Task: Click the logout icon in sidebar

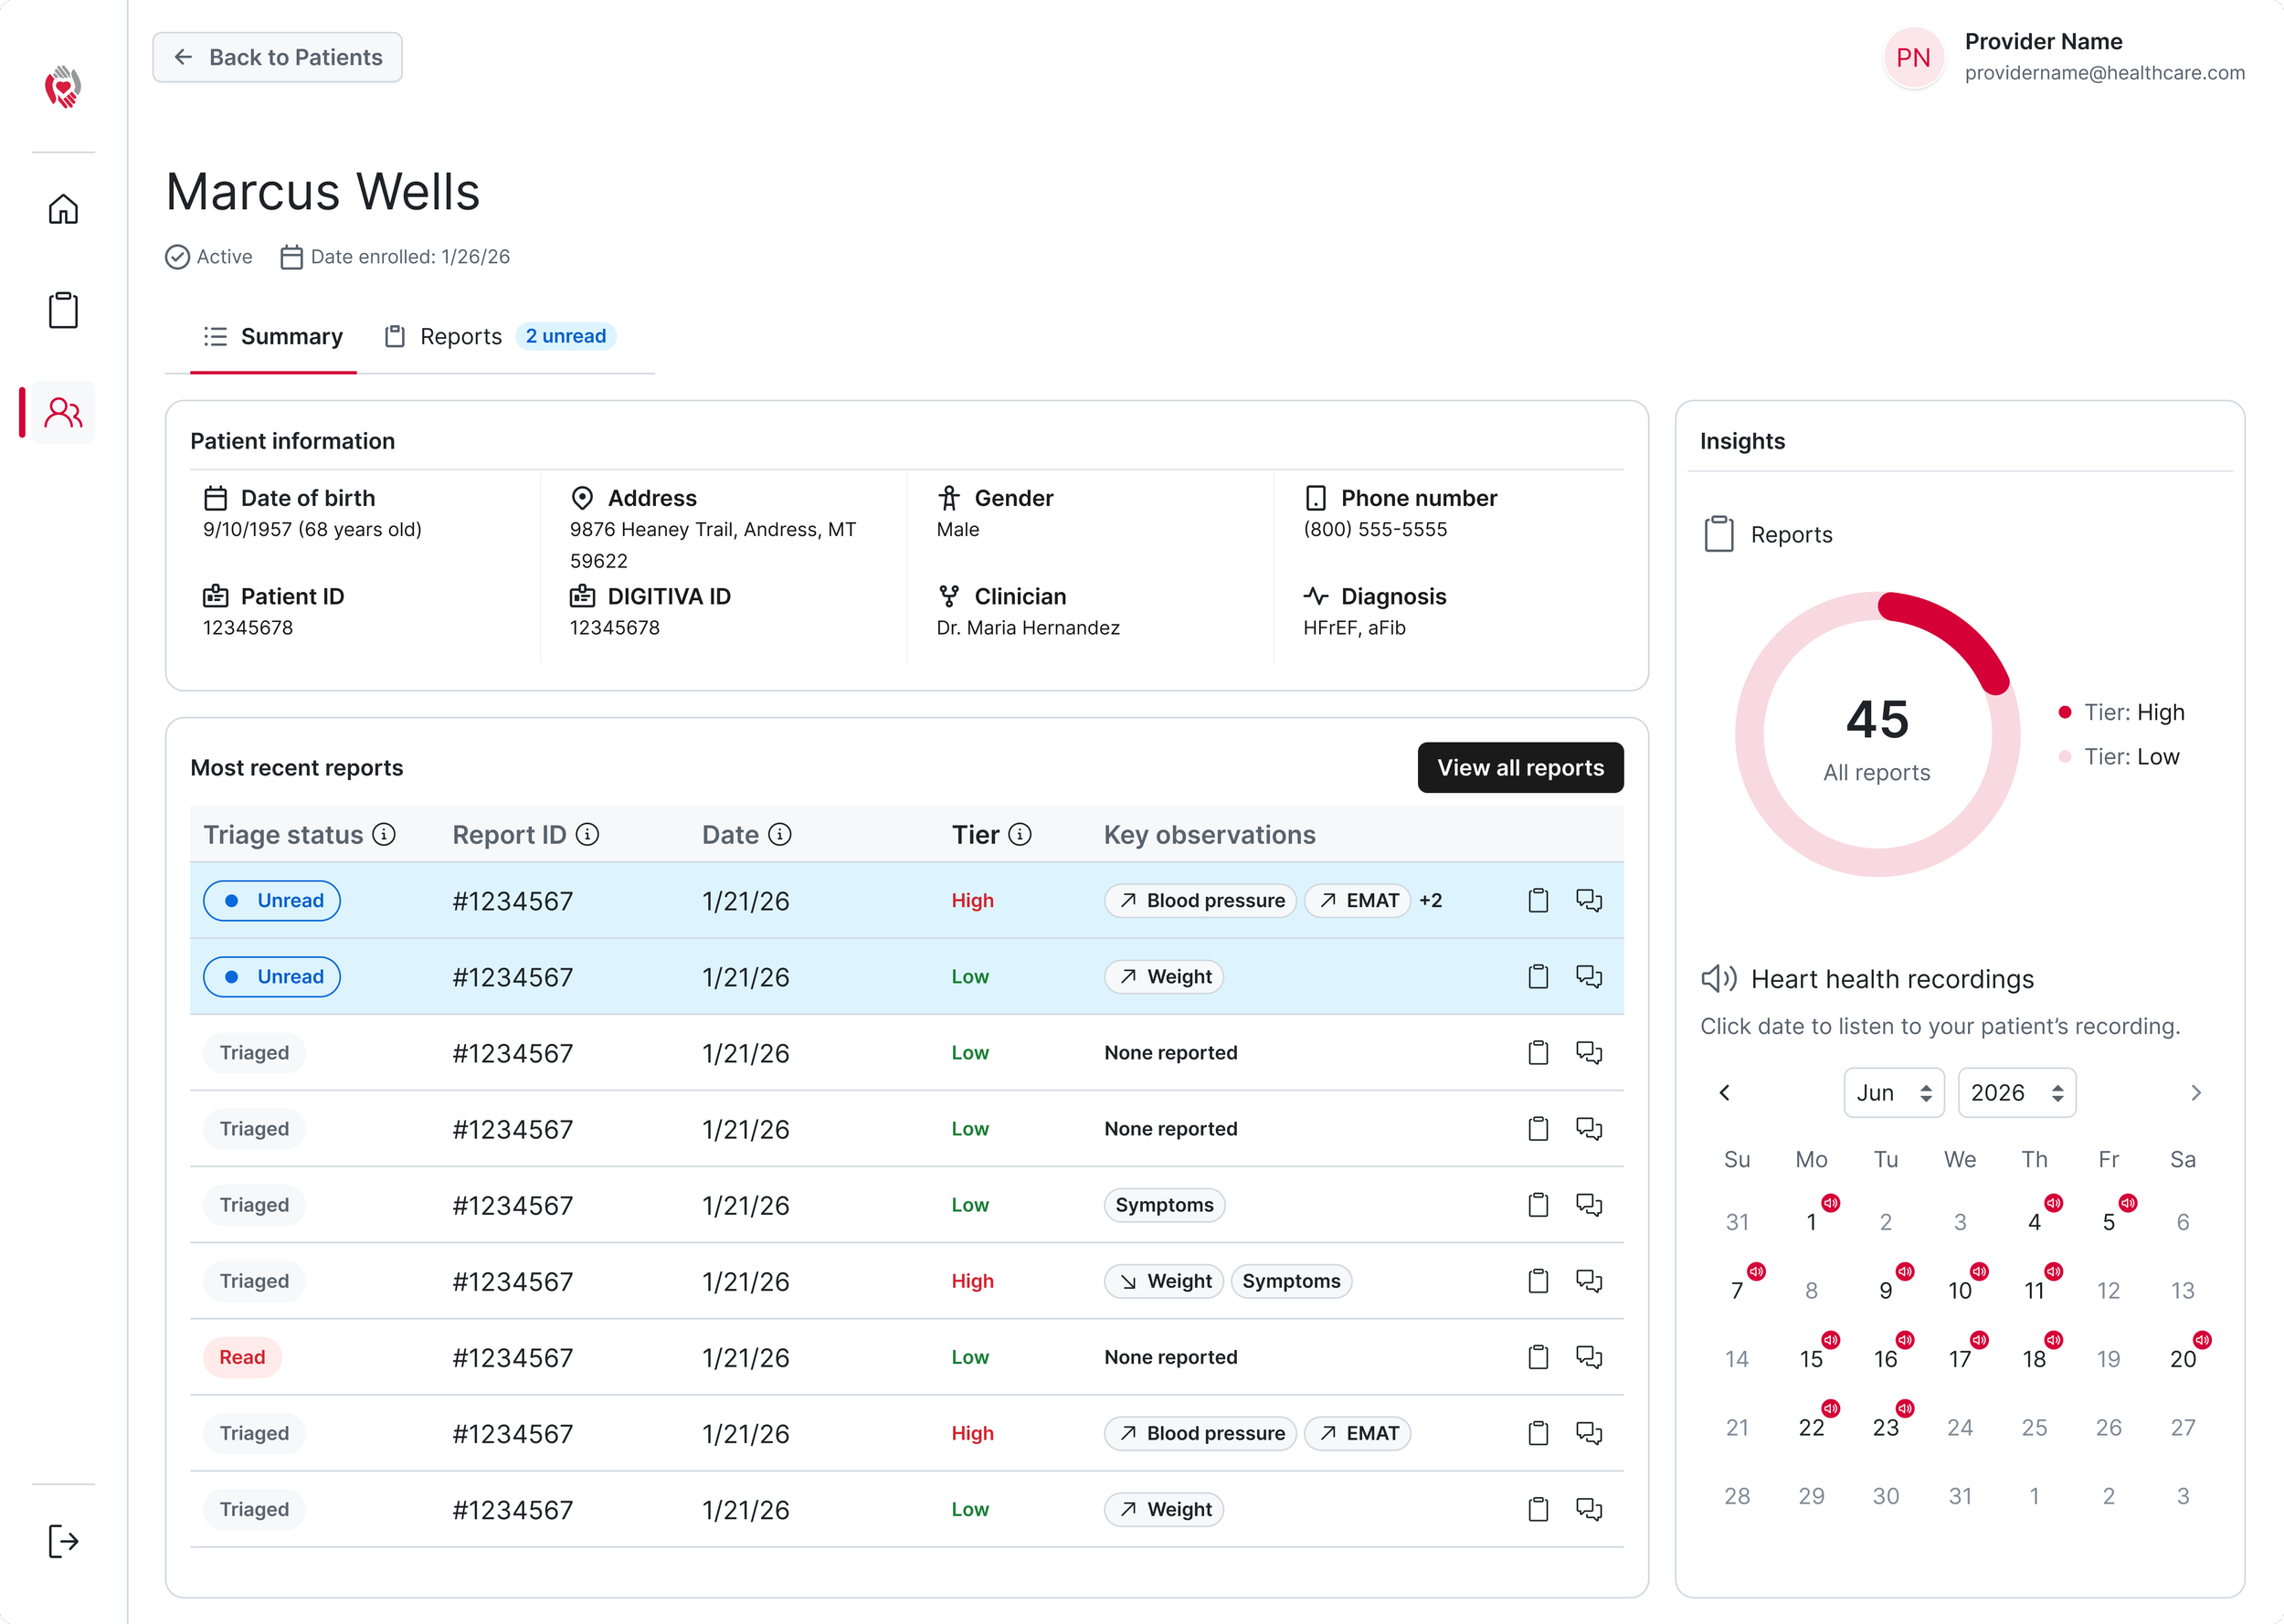Action: (63, 1541)
